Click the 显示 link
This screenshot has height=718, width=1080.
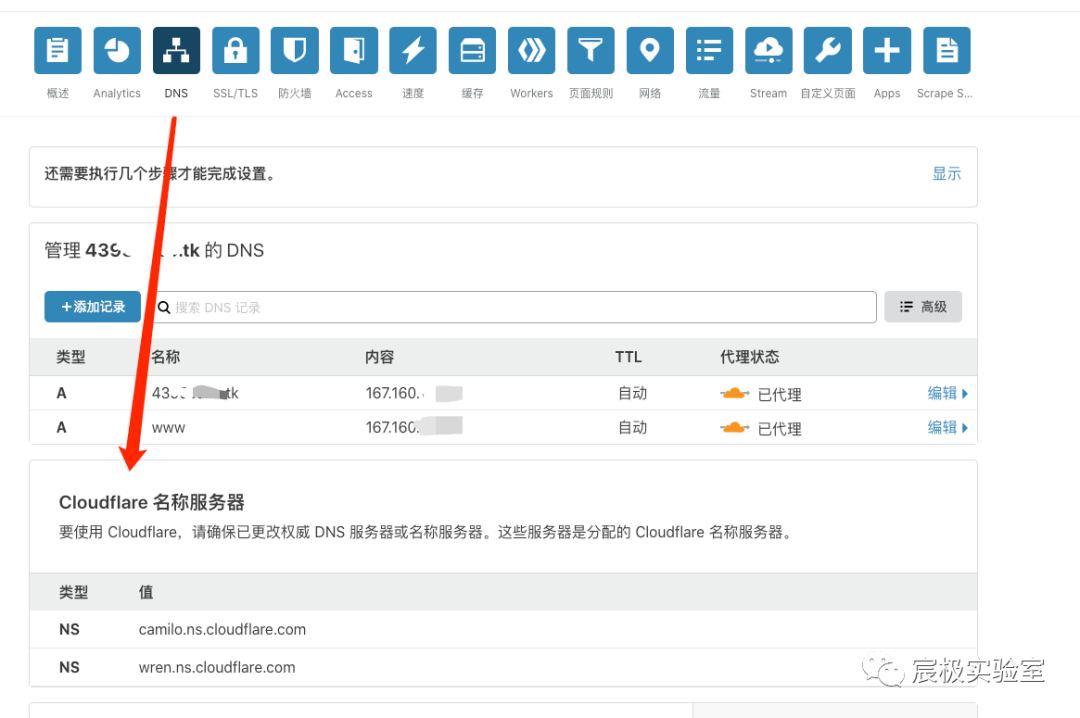946,174
